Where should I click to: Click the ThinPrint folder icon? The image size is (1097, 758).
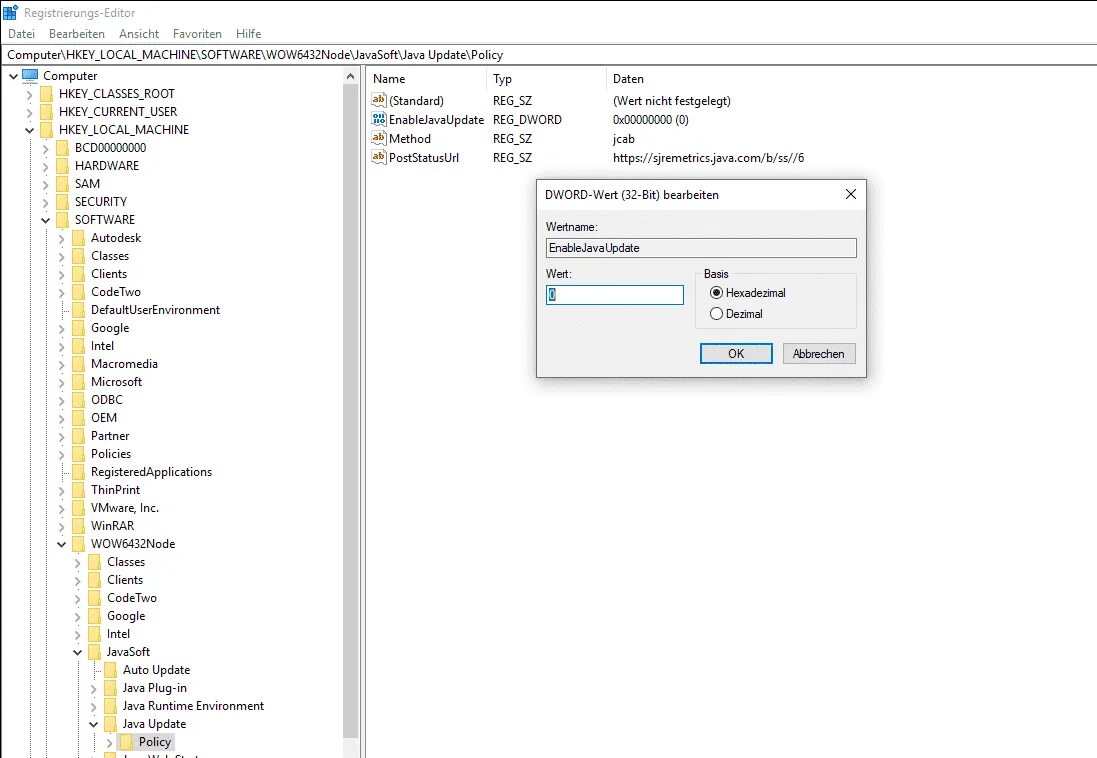(78, 490)
